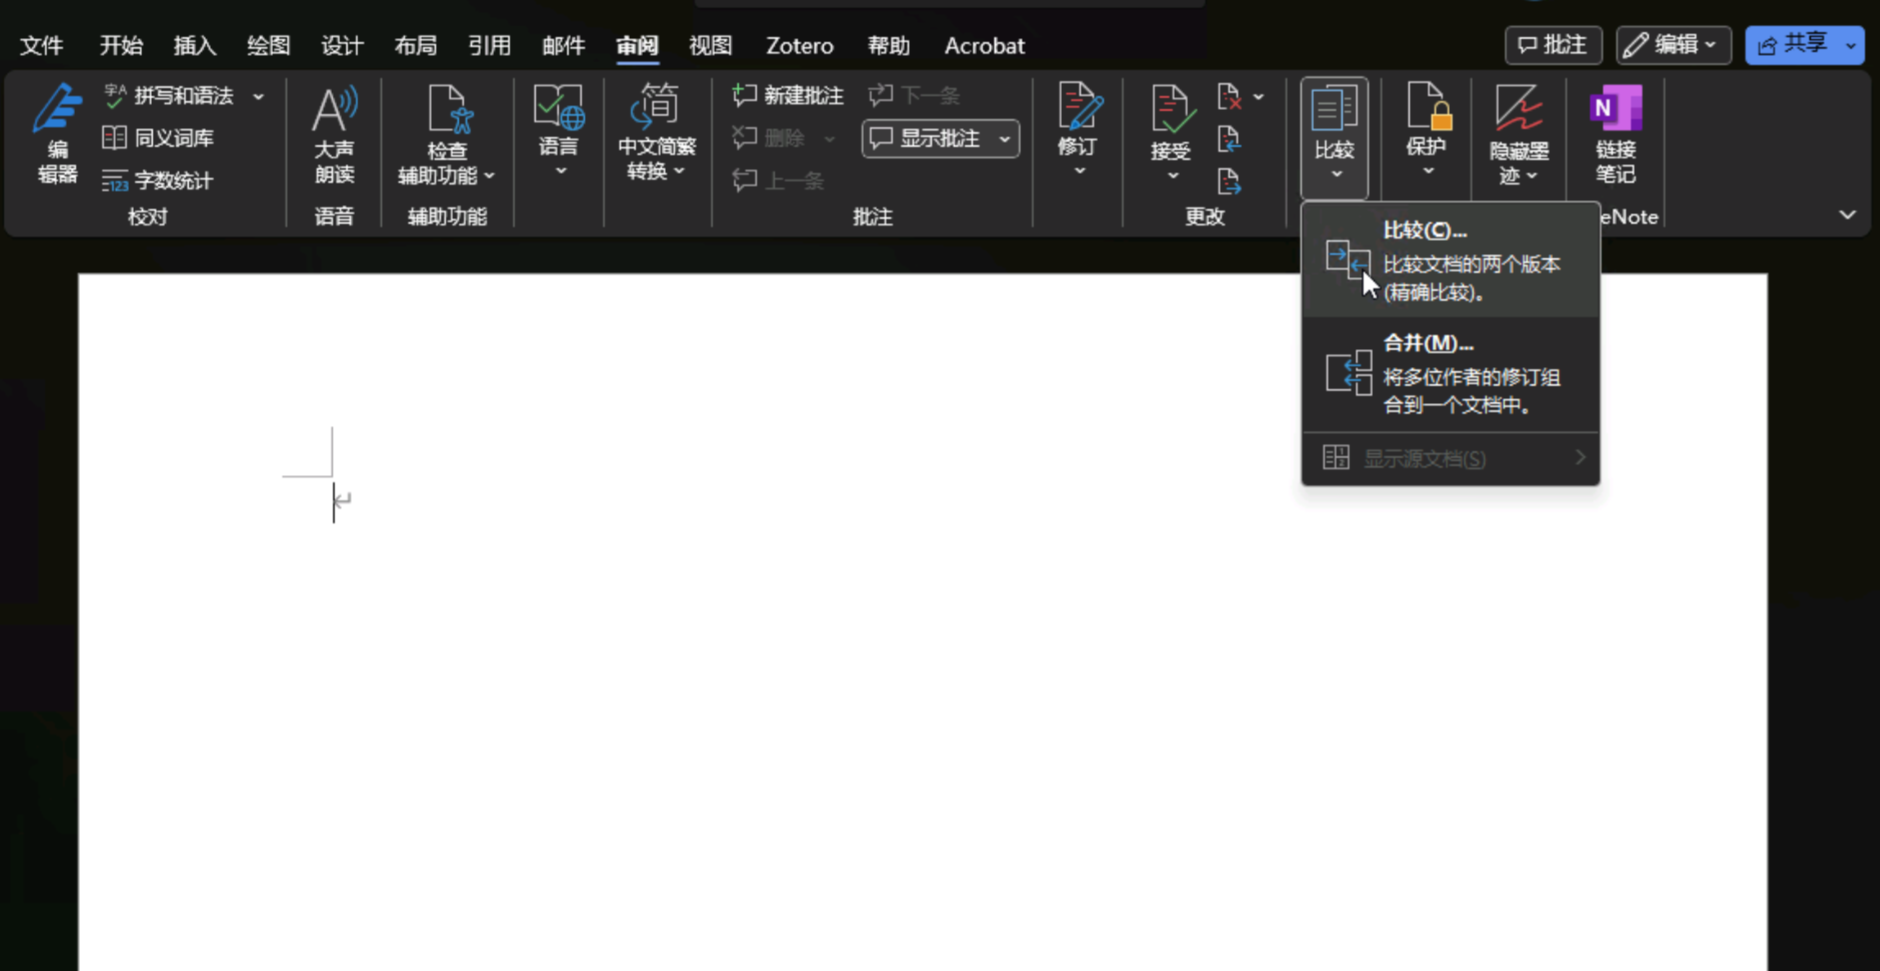Expand 检查辅助功能 dropdown arrow
This screenshot has width=1880, height=971.
tap(489, 176)
